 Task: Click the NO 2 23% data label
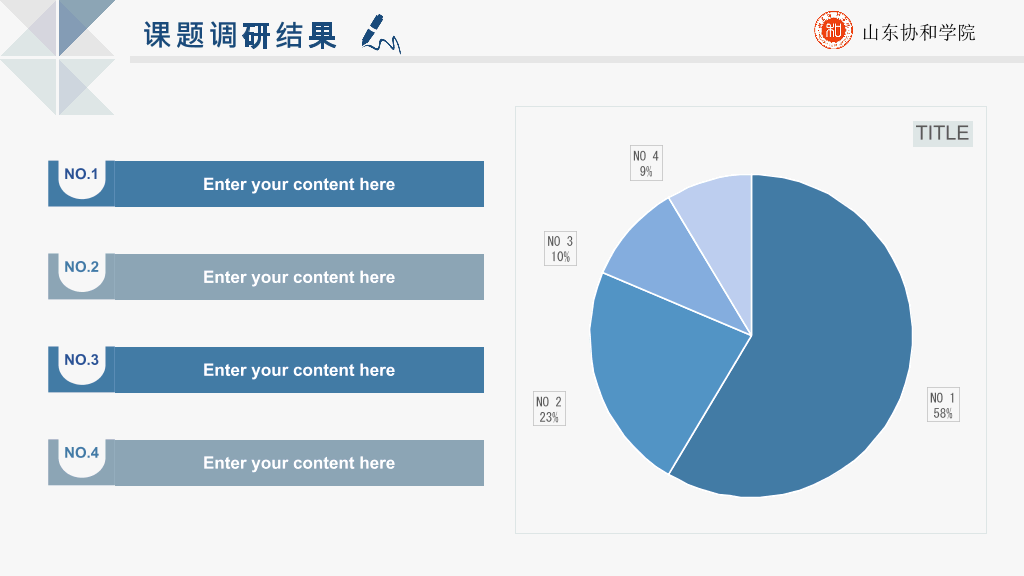(x=549, y=409)
